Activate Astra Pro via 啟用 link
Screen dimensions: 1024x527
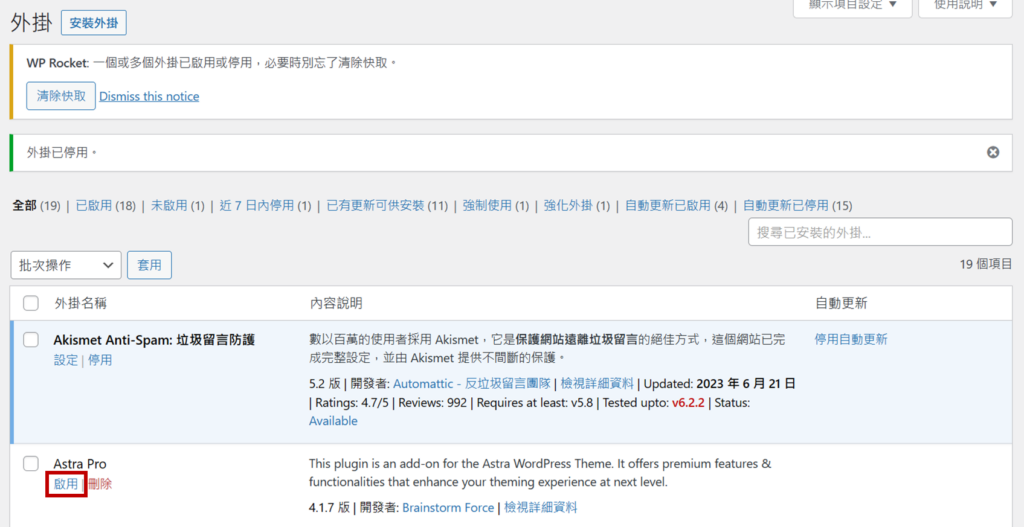65,484
